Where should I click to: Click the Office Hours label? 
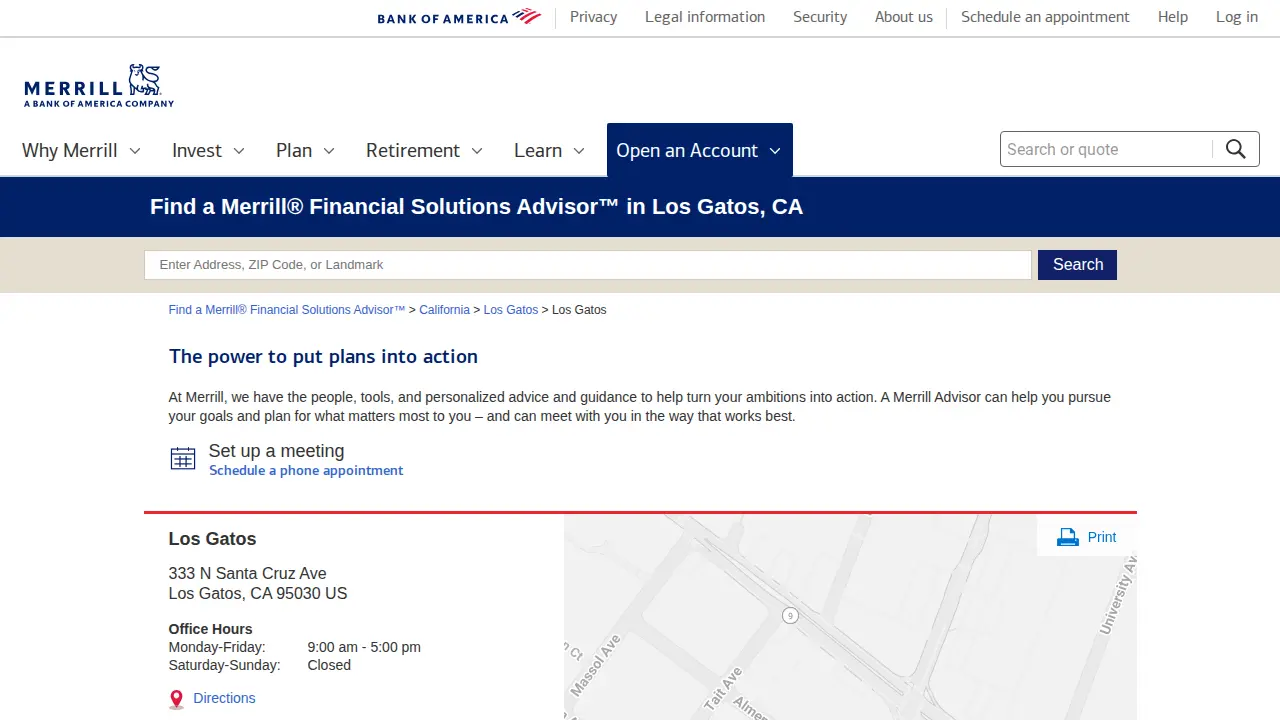[210, 629]
